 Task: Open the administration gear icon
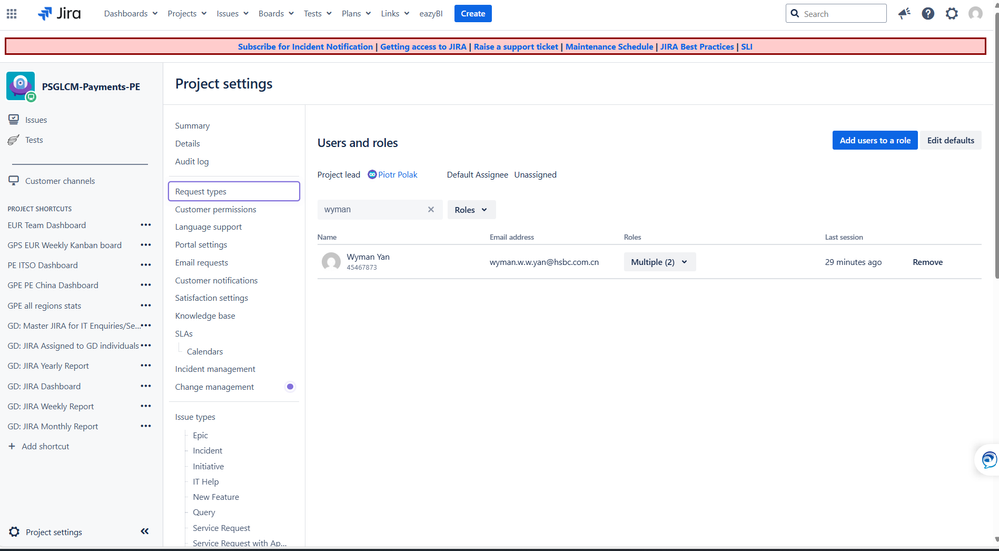(951, 13)
